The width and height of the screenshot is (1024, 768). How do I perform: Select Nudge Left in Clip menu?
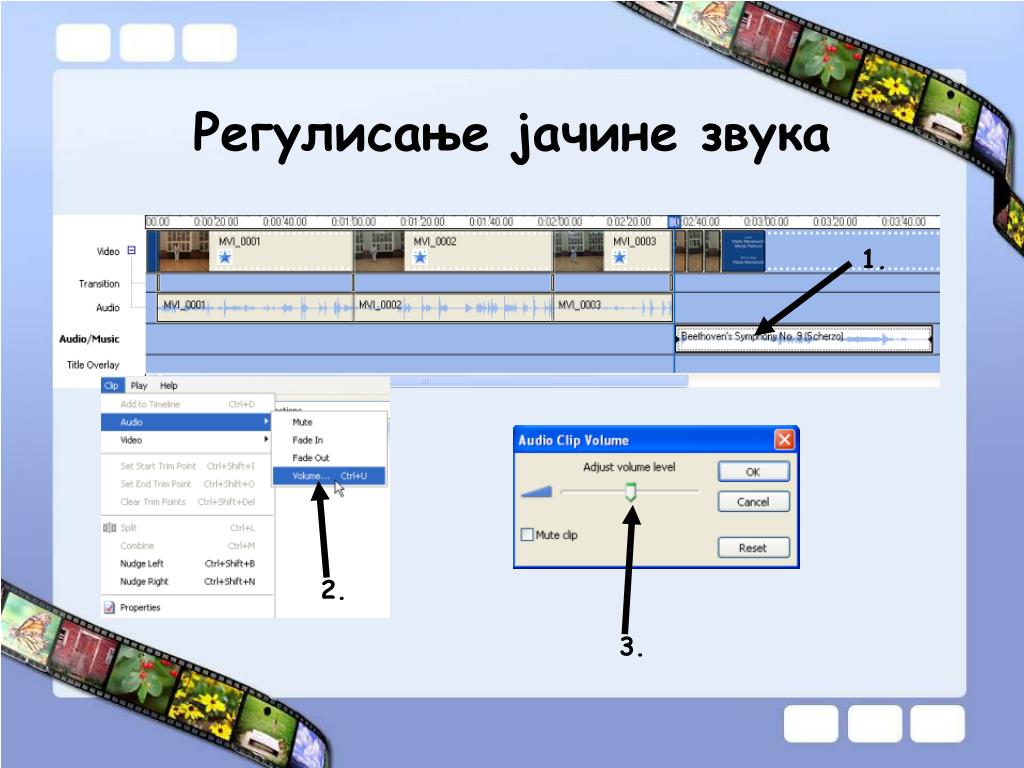(x=187, y=563)
